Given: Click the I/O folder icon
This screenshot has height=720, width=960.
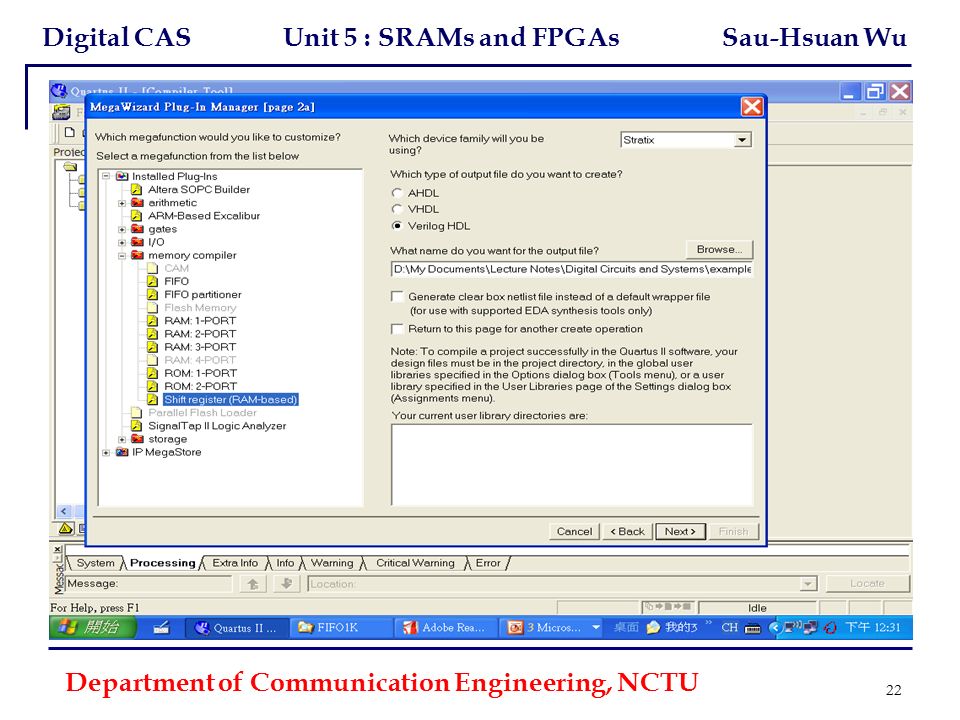Looking at the screenshot, I should tap(137, 242).
